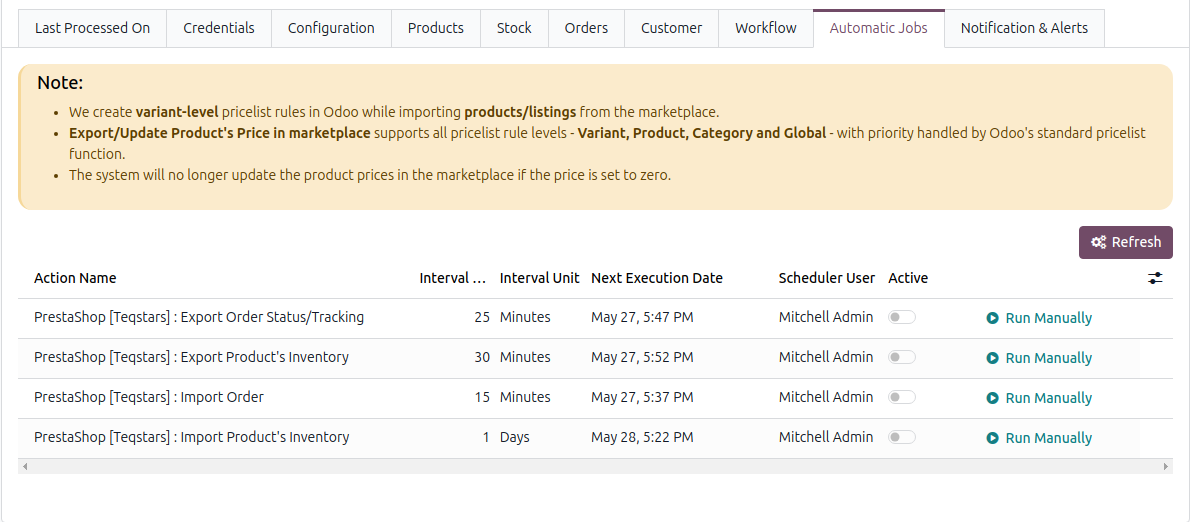Open the Orders tab
The width and height of the screenshot is (1190, 522).
tap(586, 28)
